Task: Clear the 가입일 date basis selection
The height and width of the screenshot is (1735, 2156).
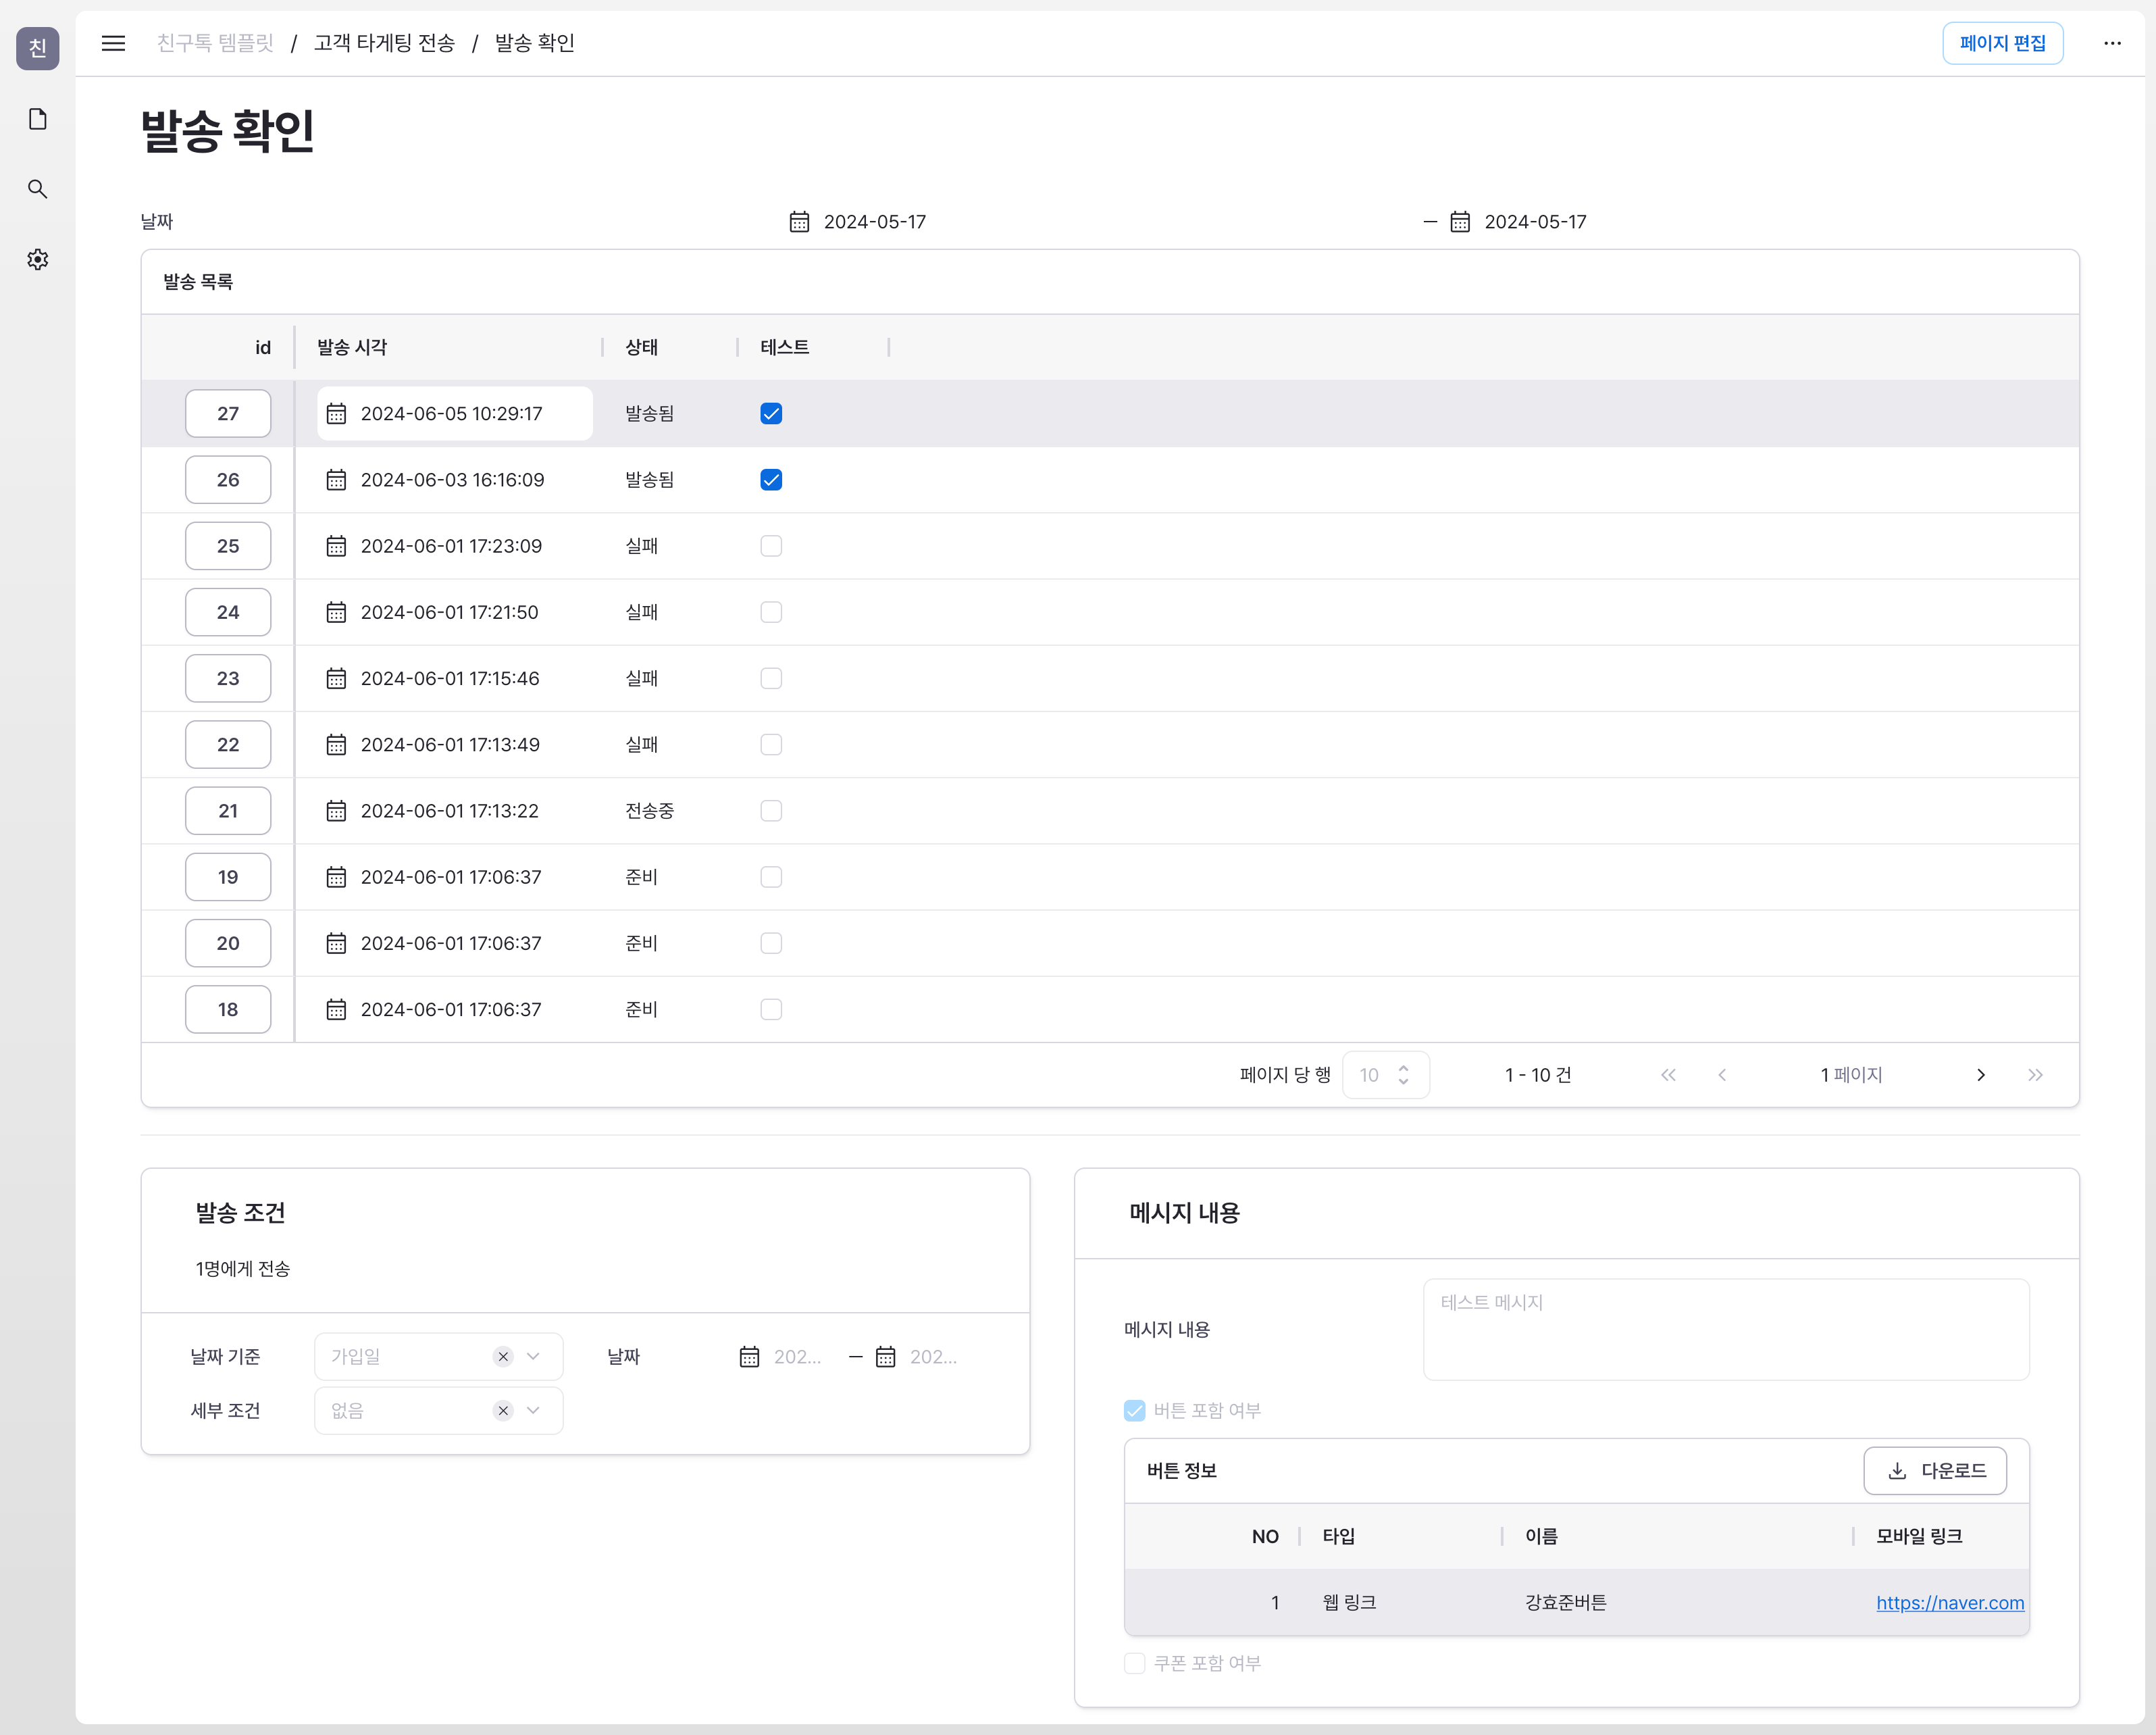Action: point(503,1357)
